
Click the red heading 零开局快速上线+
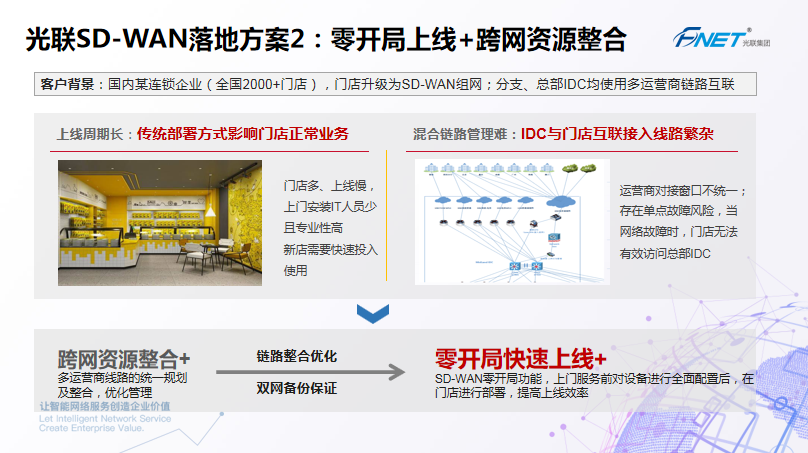coord(520,359)
